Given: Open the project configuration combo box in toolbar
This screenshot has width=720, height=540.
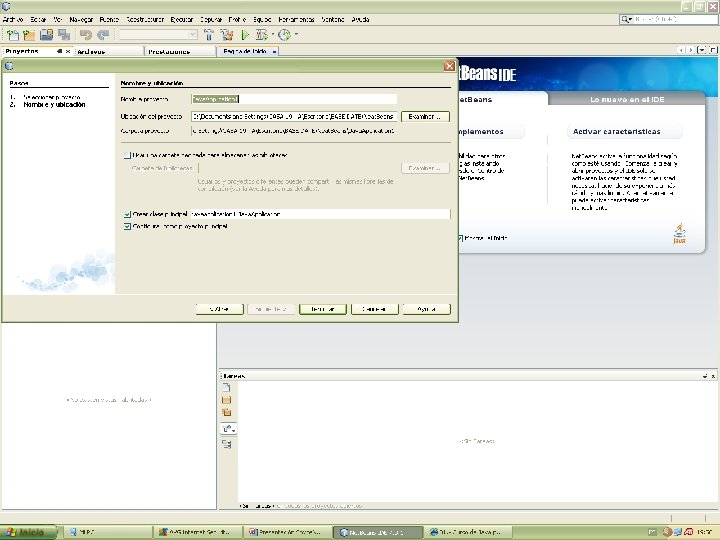Looking at the screenshot, I should coord(158,35).
